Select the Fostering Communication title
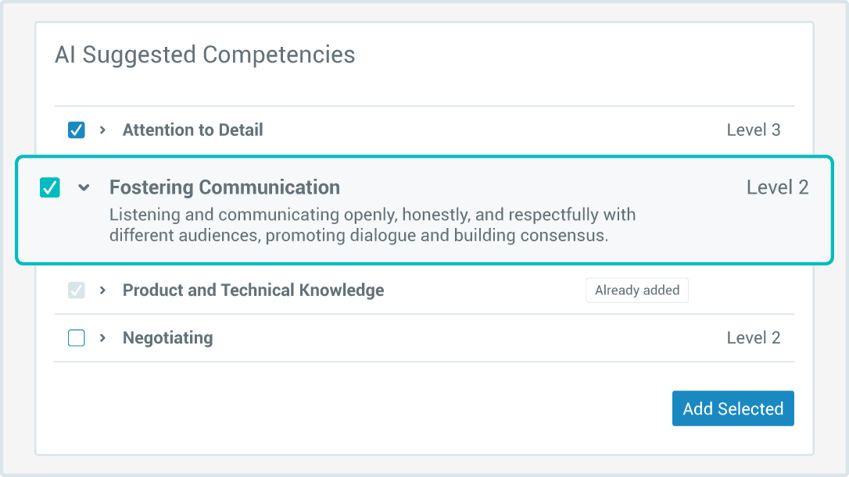Image resolution: width=849 pixels, height=477 pixels. pyautogui.click(x=224, y=188)
